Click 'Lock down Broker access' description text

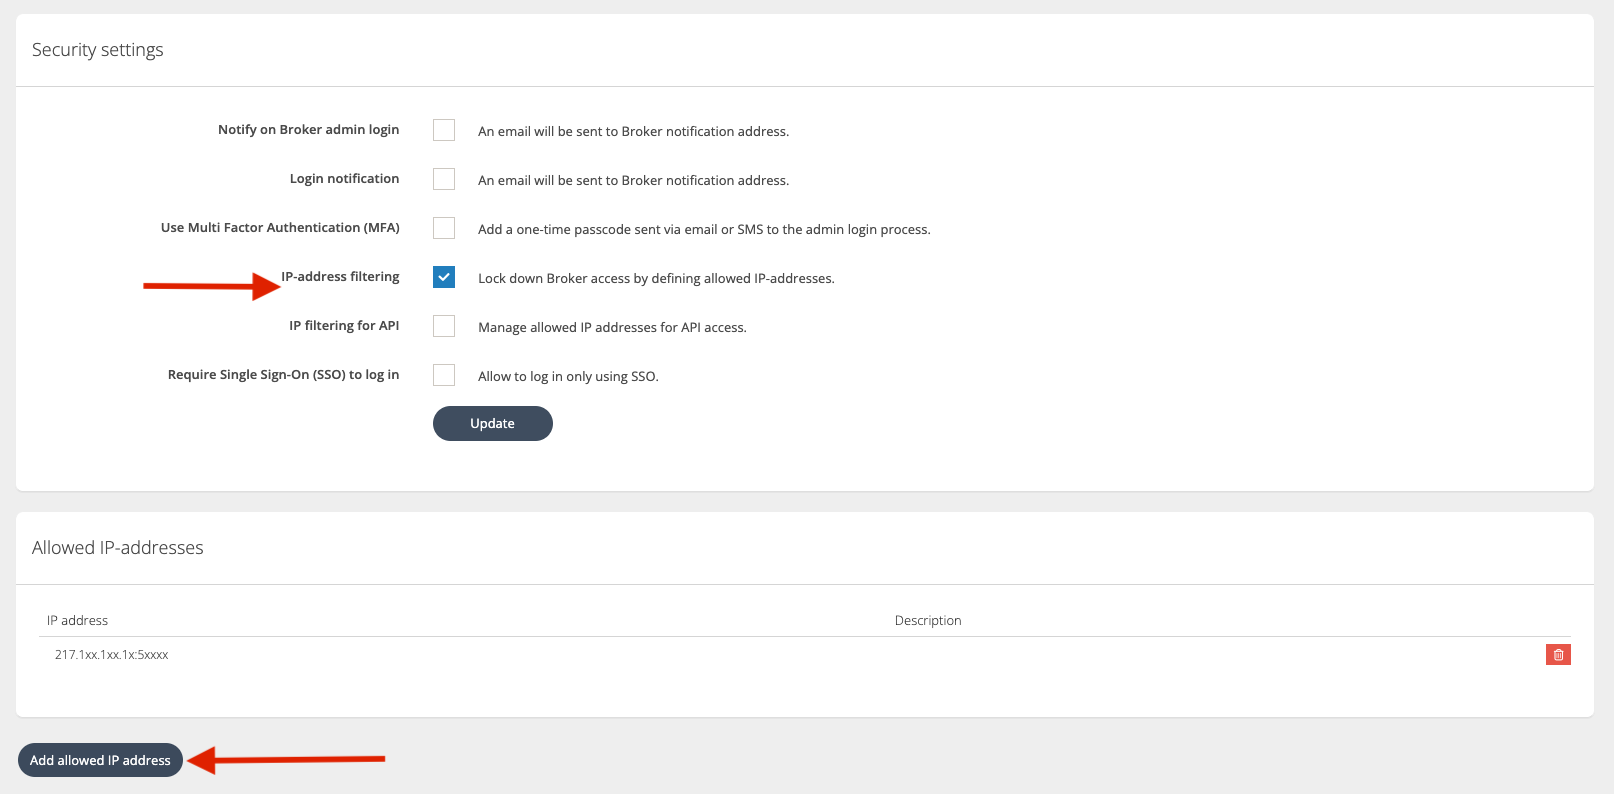click(656, 279)
